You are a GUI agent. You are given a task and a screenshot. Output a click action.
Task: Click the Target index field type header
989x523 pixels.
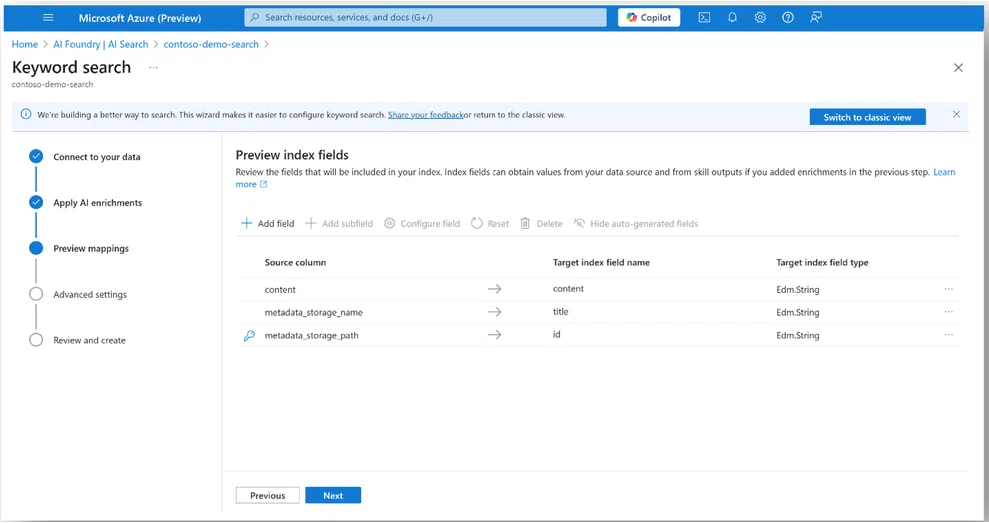point(822,262)
